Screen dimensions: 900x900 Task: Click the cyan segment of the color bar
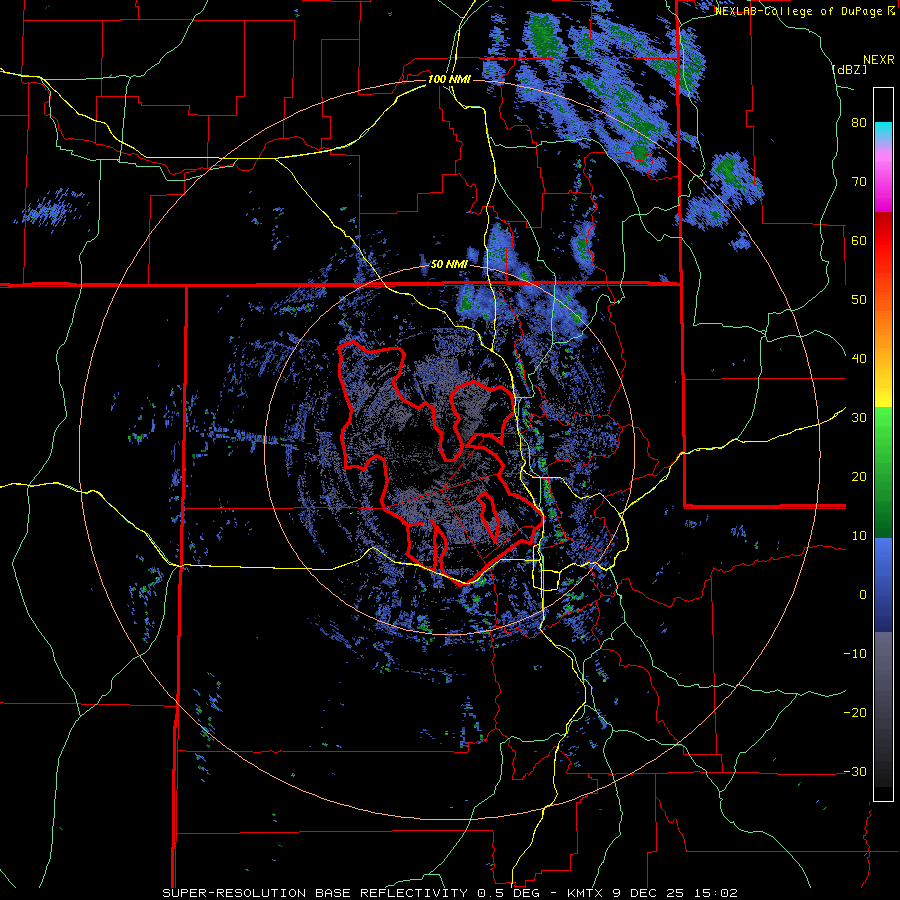point(883,131)
